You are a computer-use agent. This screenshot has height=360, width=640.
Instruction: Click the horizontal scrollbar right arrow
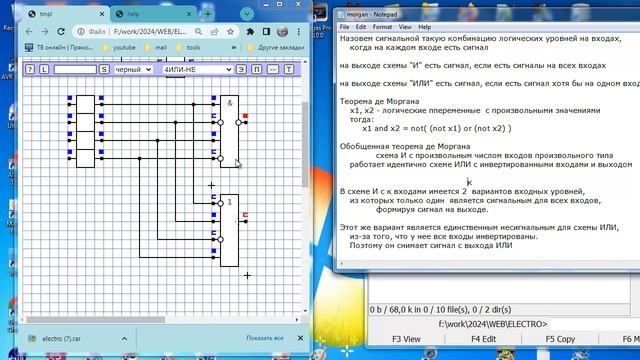click(x=297, y=320)
